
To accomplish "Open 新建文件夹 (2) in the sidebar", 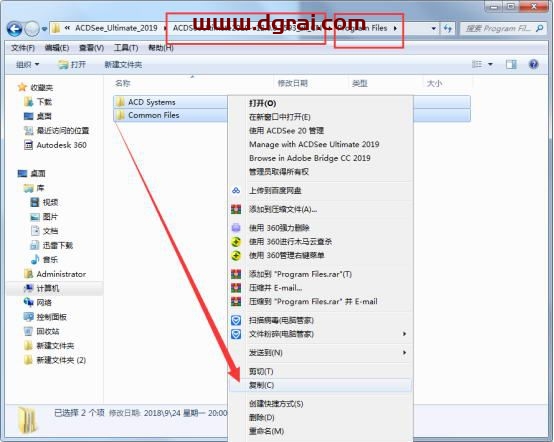I will click(x=61, y=360).
